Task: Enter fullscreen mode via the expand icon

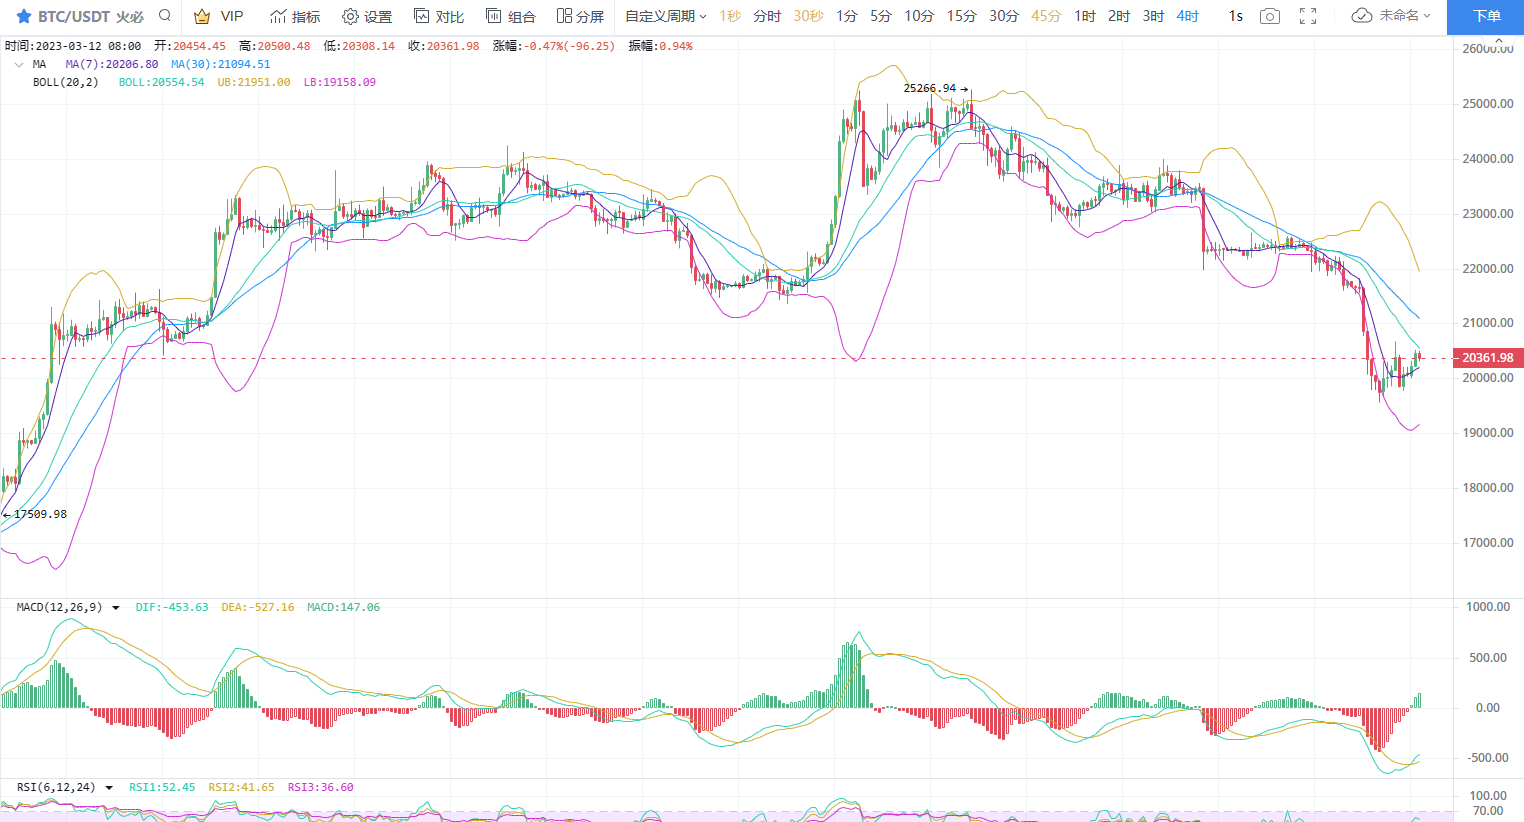Action: click(1308, 16)
